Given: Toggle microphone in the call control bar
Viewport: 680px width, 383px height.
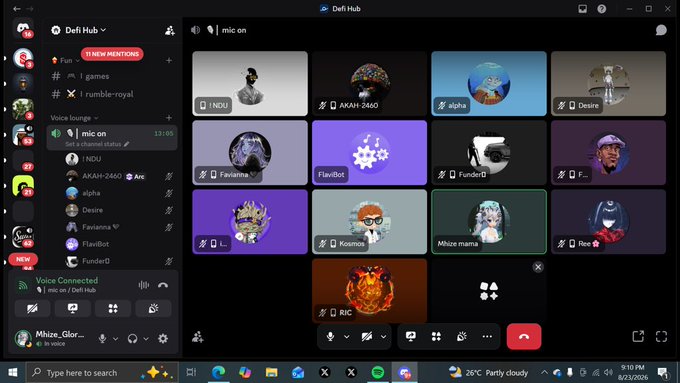Looking at the screenshot, I should pos(330,336).
